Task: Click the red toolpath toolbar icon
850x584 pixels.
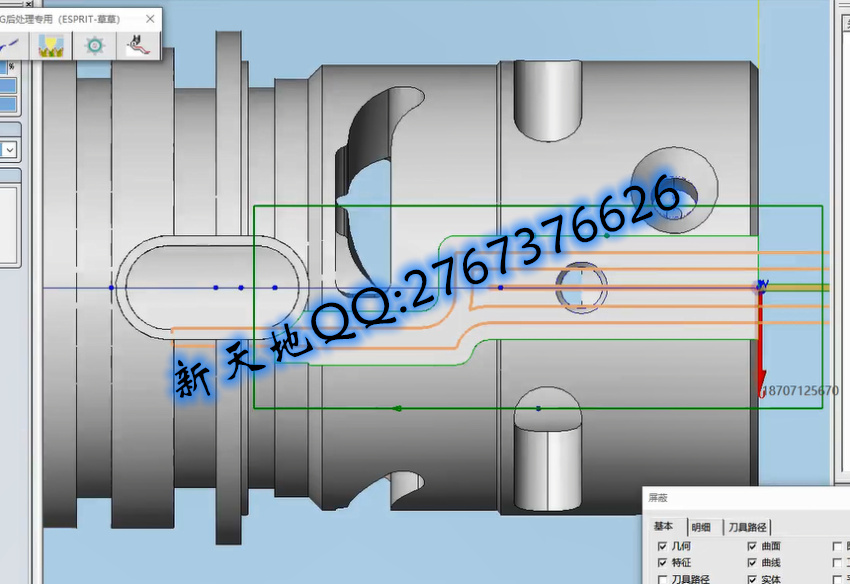Action: tap(137, 44)
